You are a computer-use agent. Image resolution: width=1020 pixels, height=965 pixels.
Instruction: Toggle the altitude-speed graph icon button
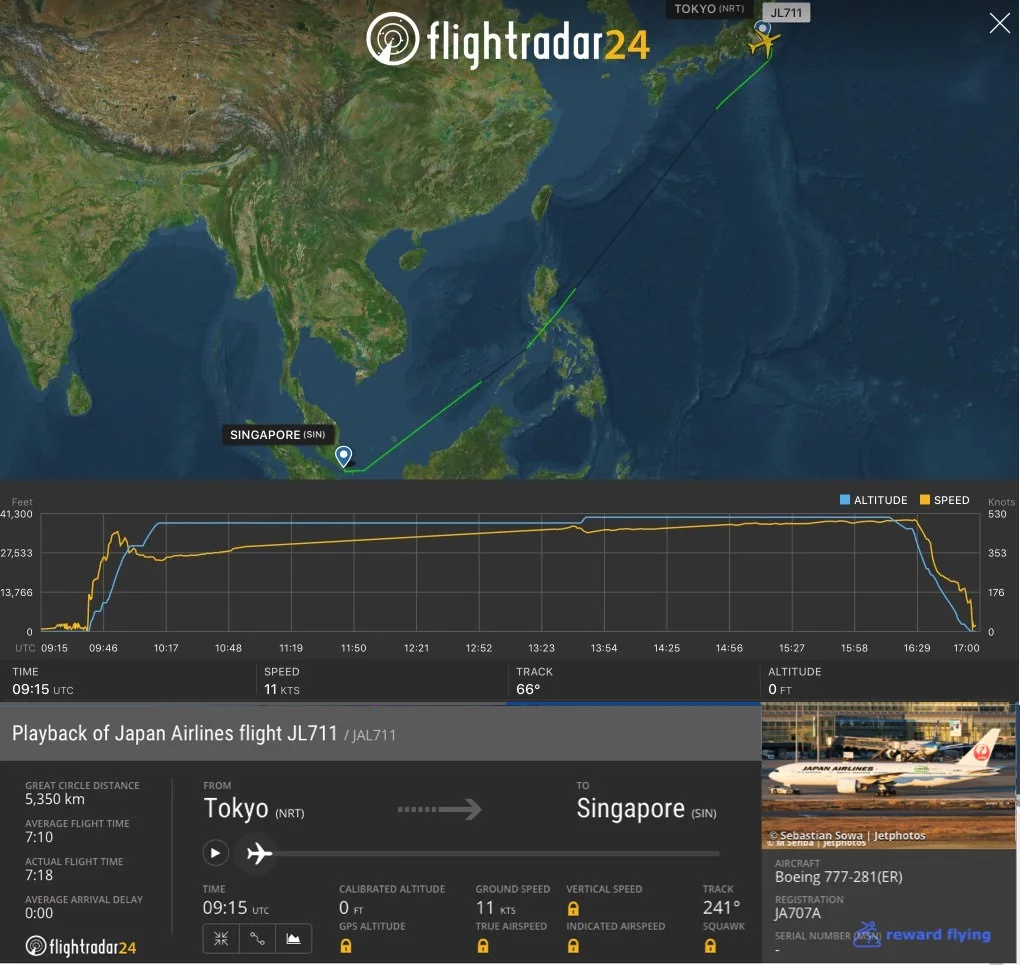(x=293, y=938)
